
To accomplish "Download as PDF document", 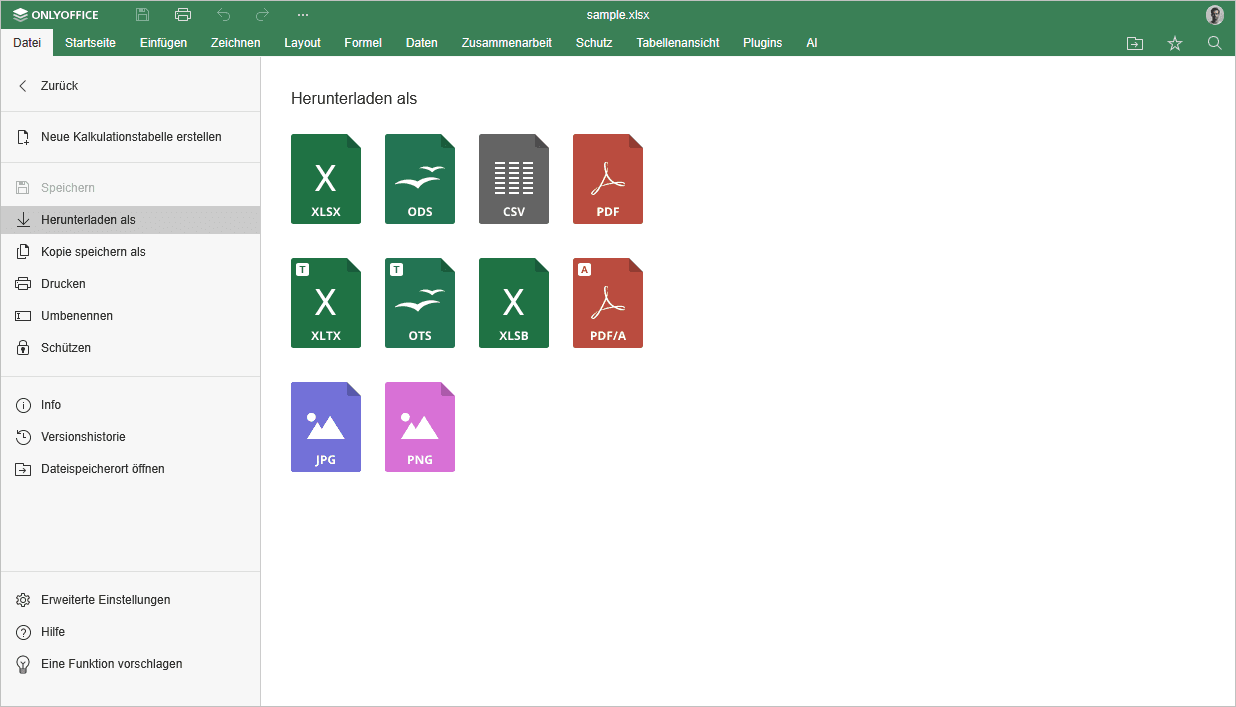I will point(607,179).
